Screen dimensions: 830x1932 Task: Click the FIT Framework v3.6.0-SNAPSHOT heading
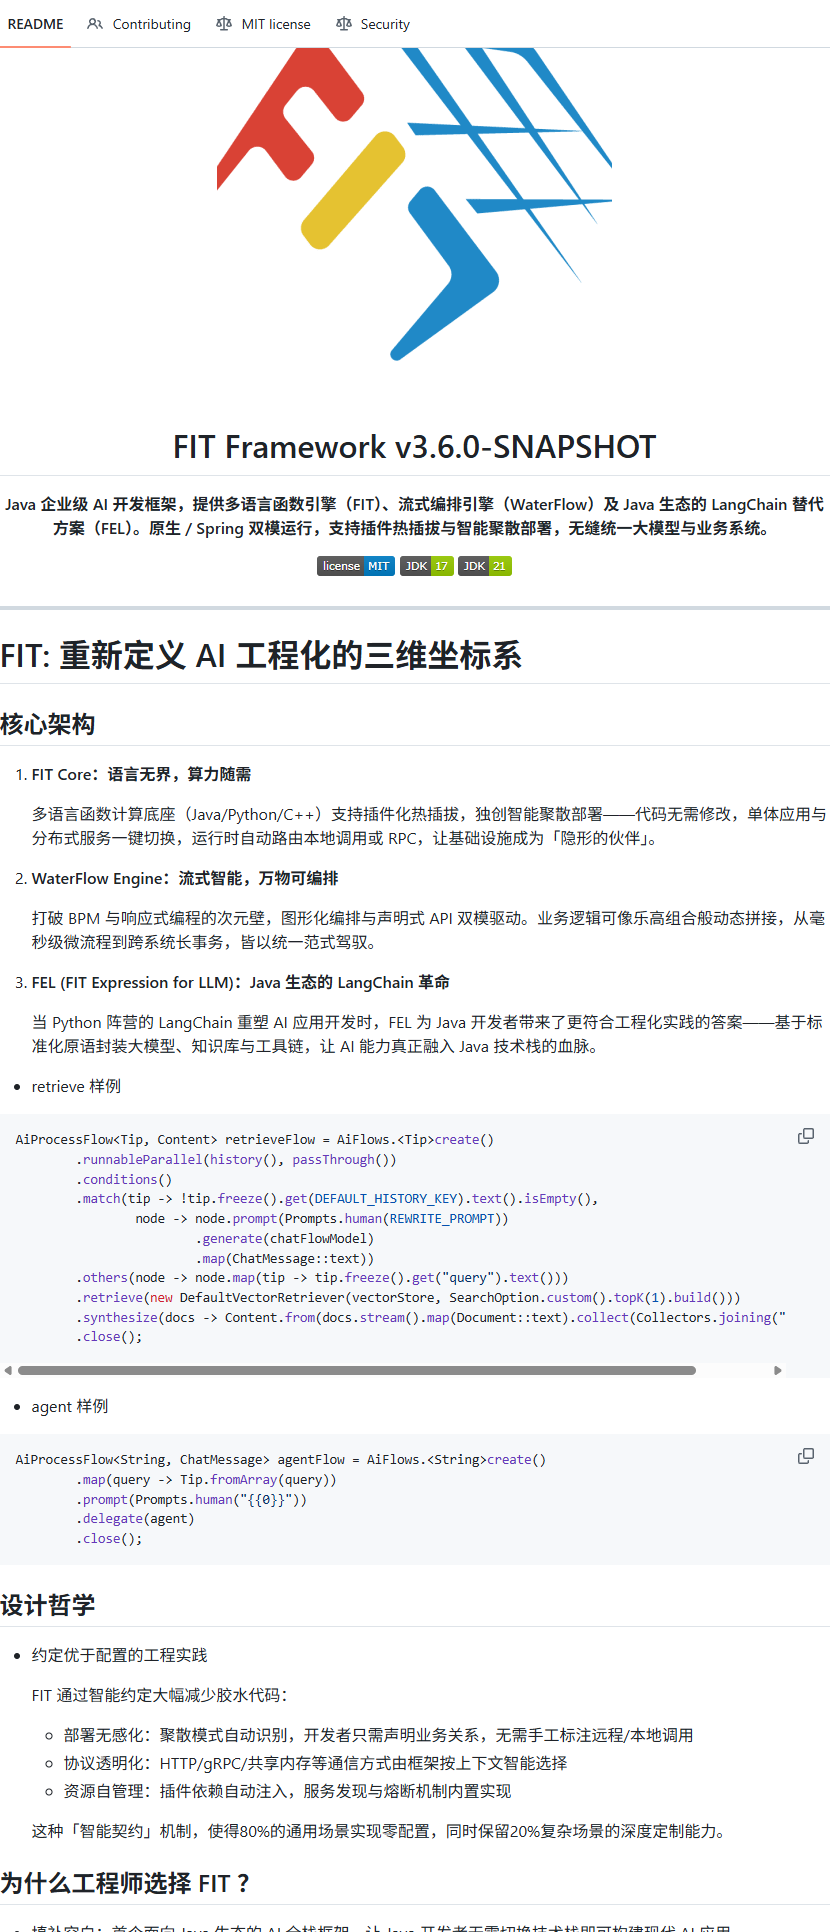click(415, 446)
